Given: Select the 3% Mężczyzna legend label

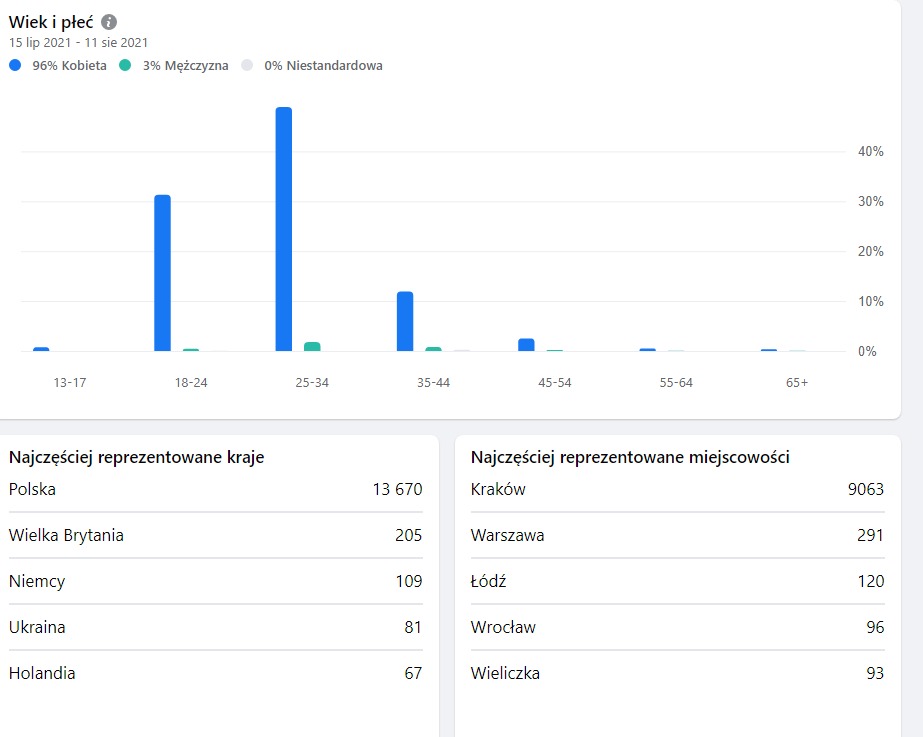Looking at the screenshot, I should 185,65.
